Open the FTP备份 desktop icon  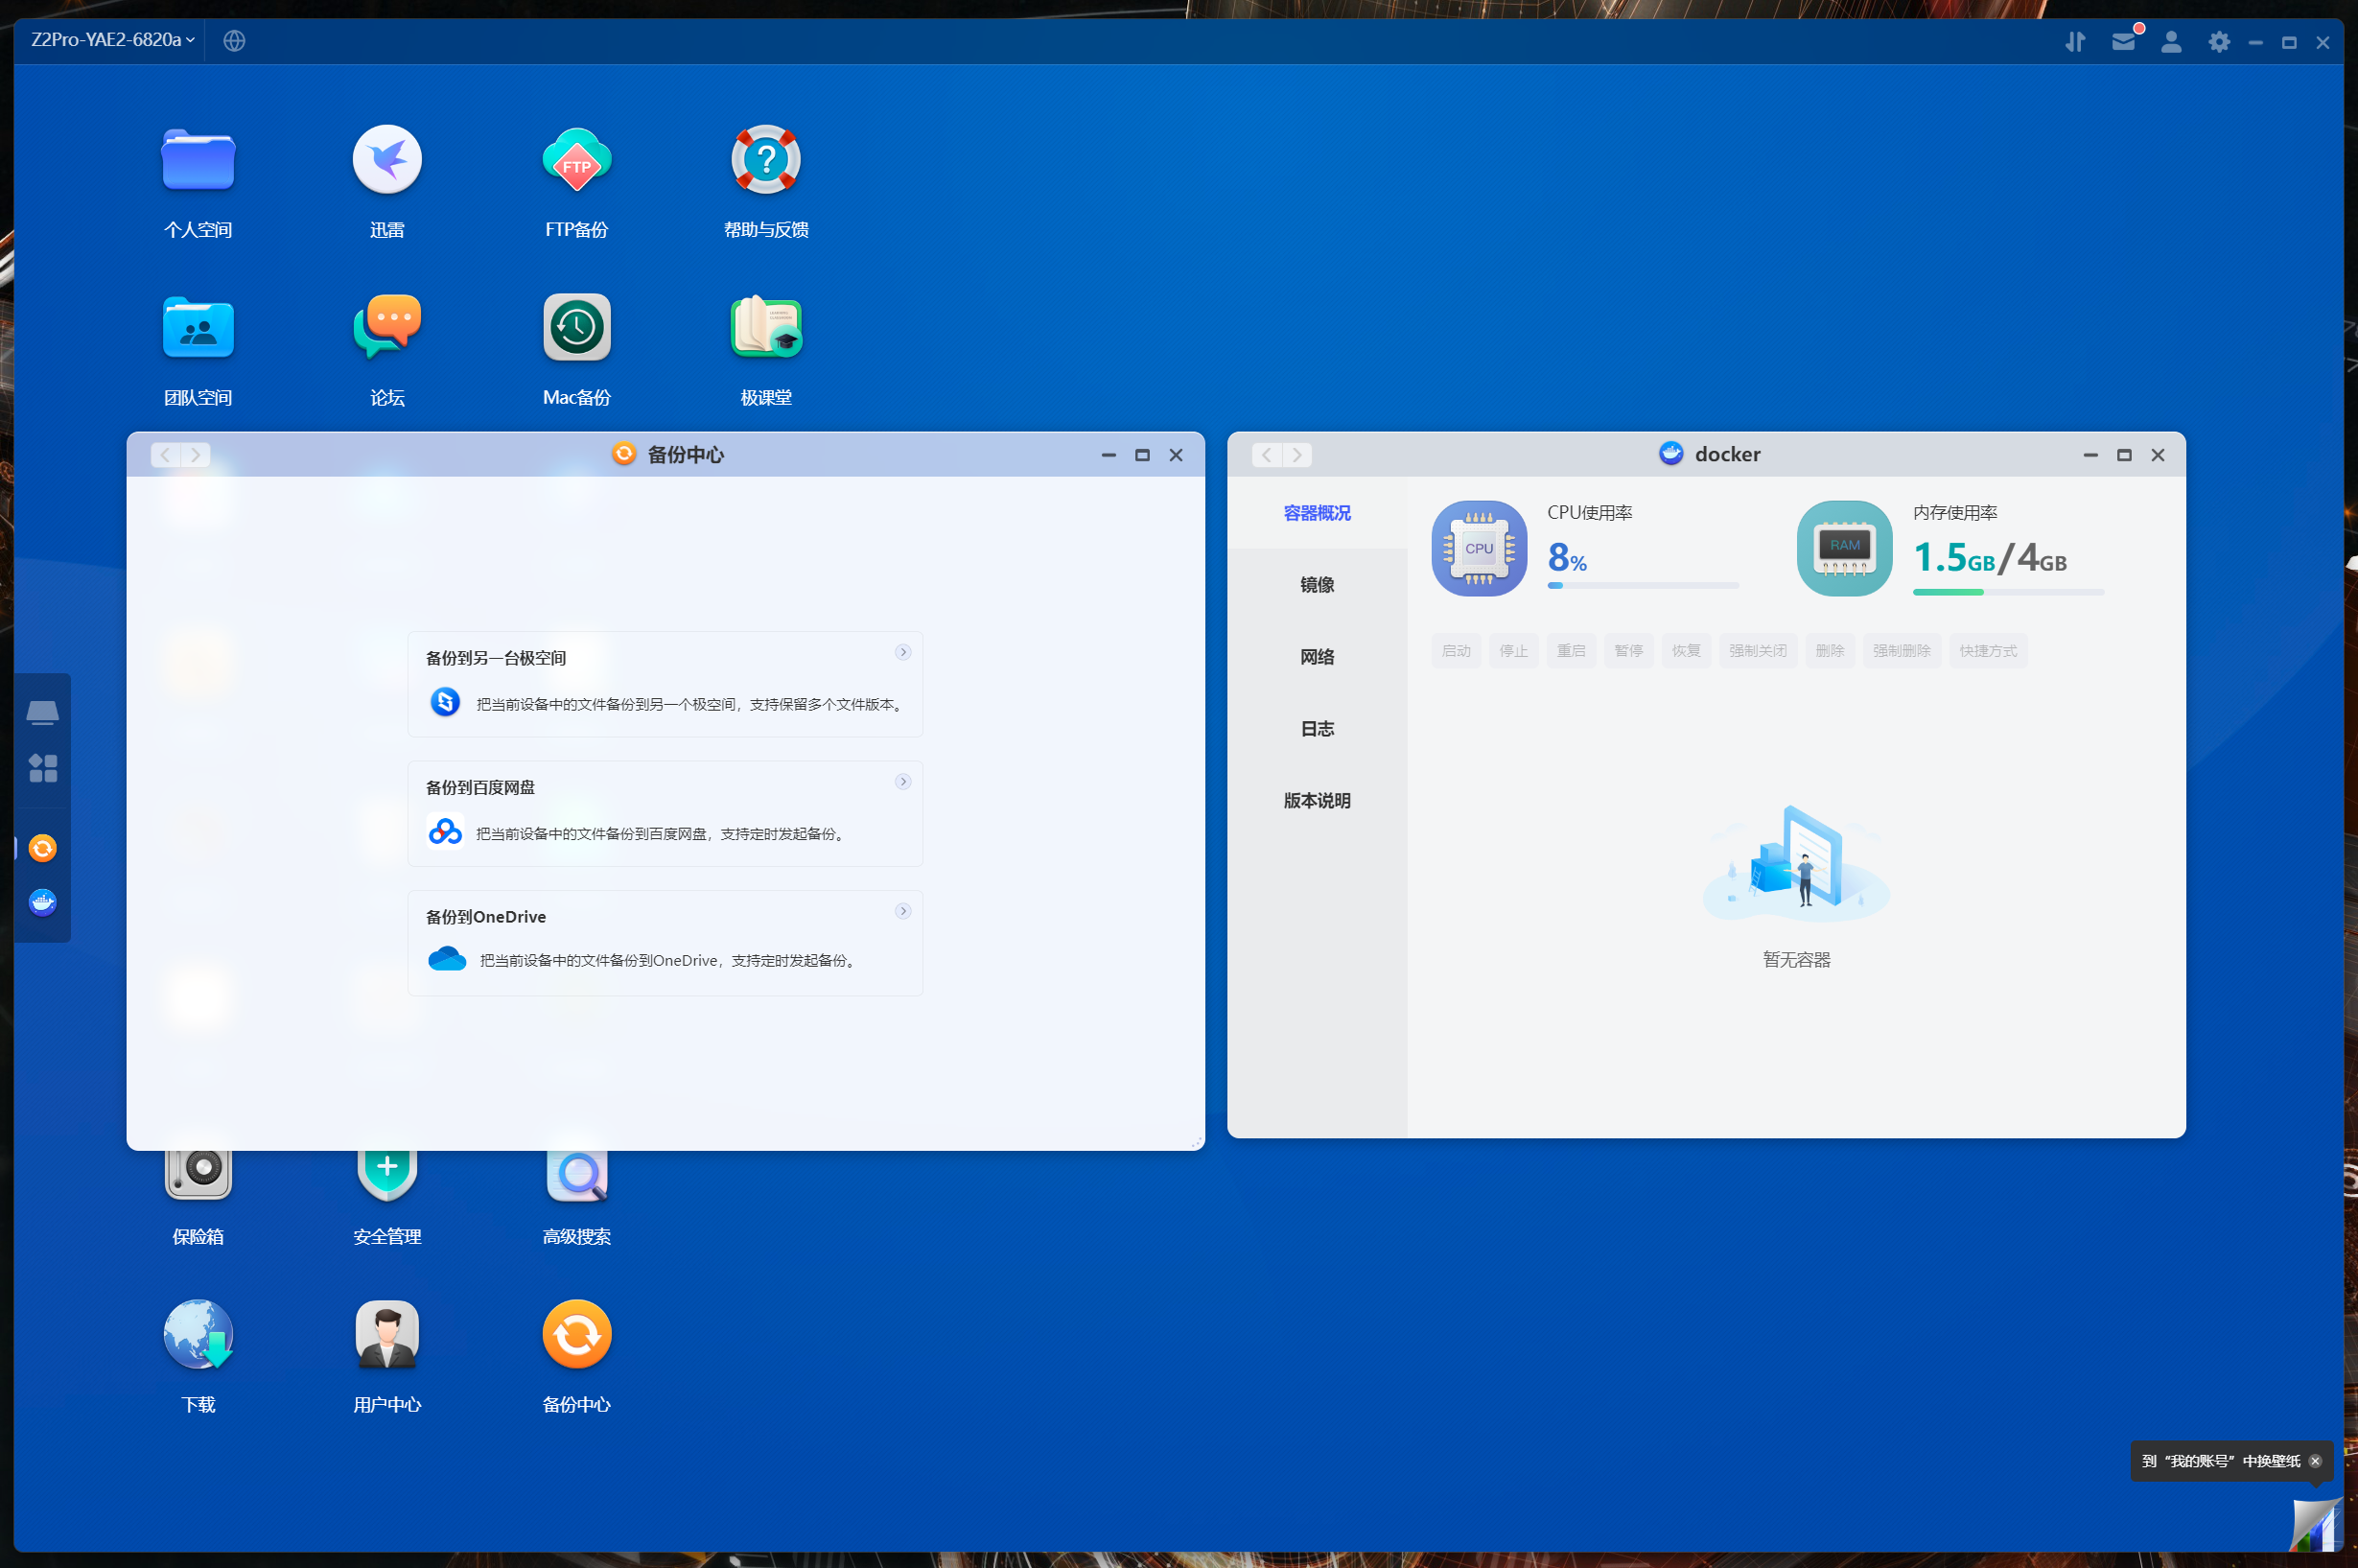click(576, 160)
